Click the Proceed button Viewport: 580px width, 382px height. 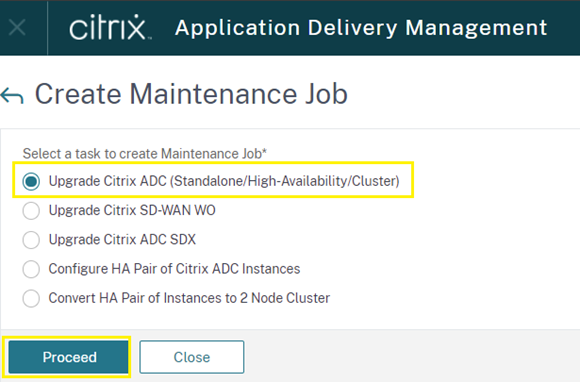[x=68, y=357]
